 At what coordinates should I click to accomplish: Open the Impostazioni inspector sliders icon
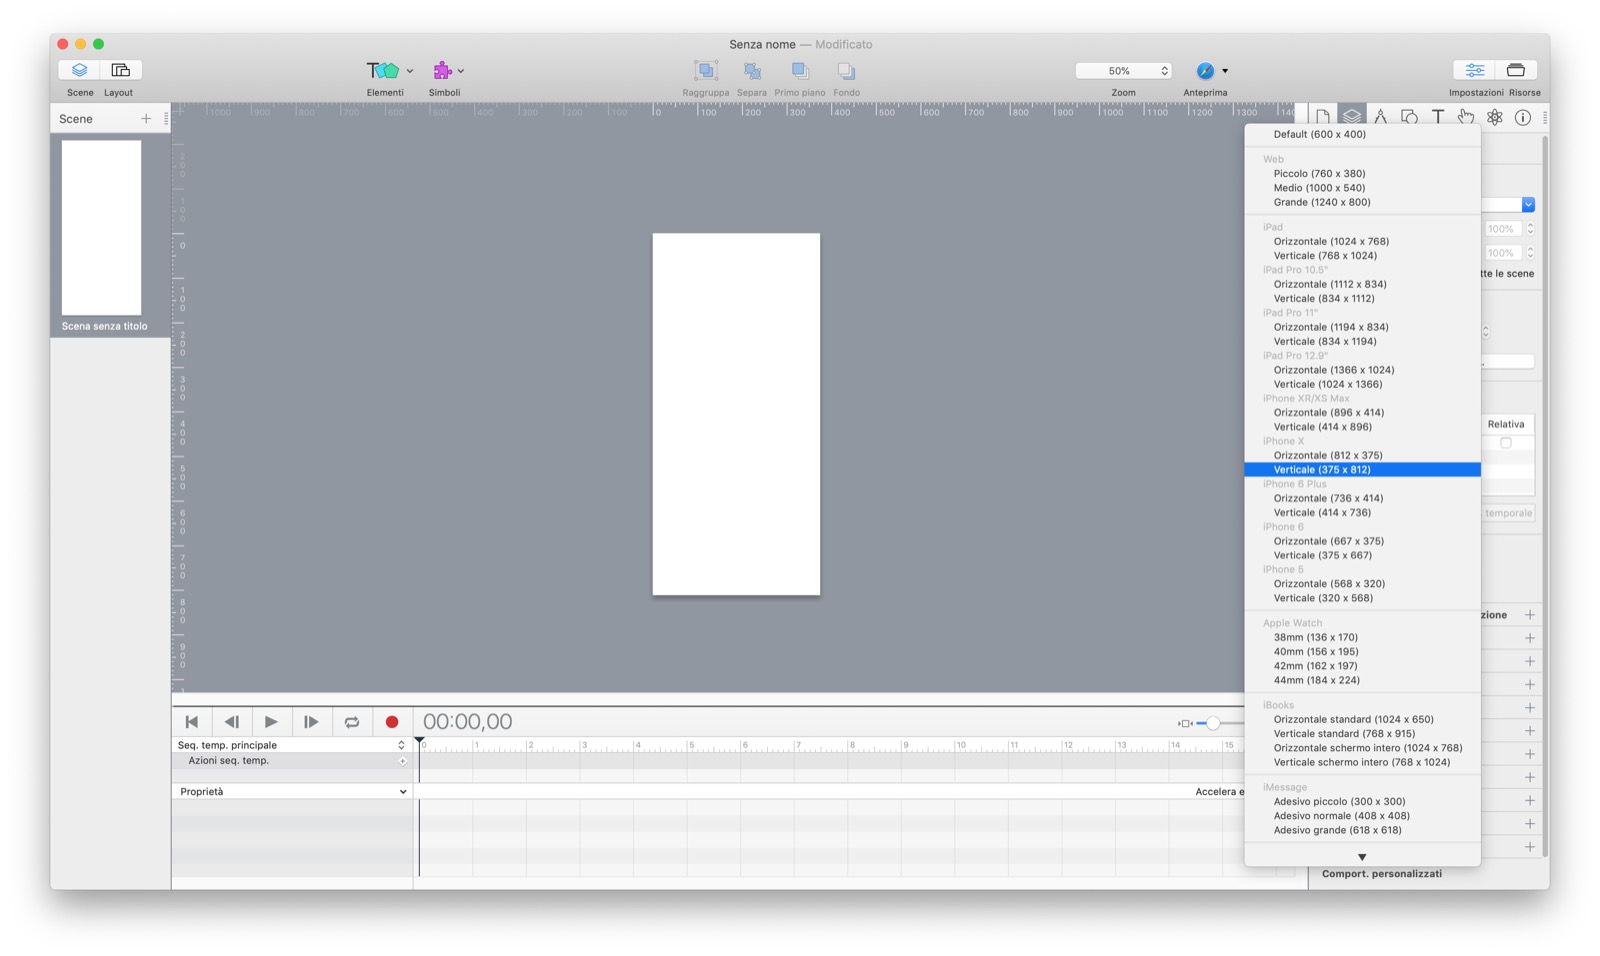1475,70
